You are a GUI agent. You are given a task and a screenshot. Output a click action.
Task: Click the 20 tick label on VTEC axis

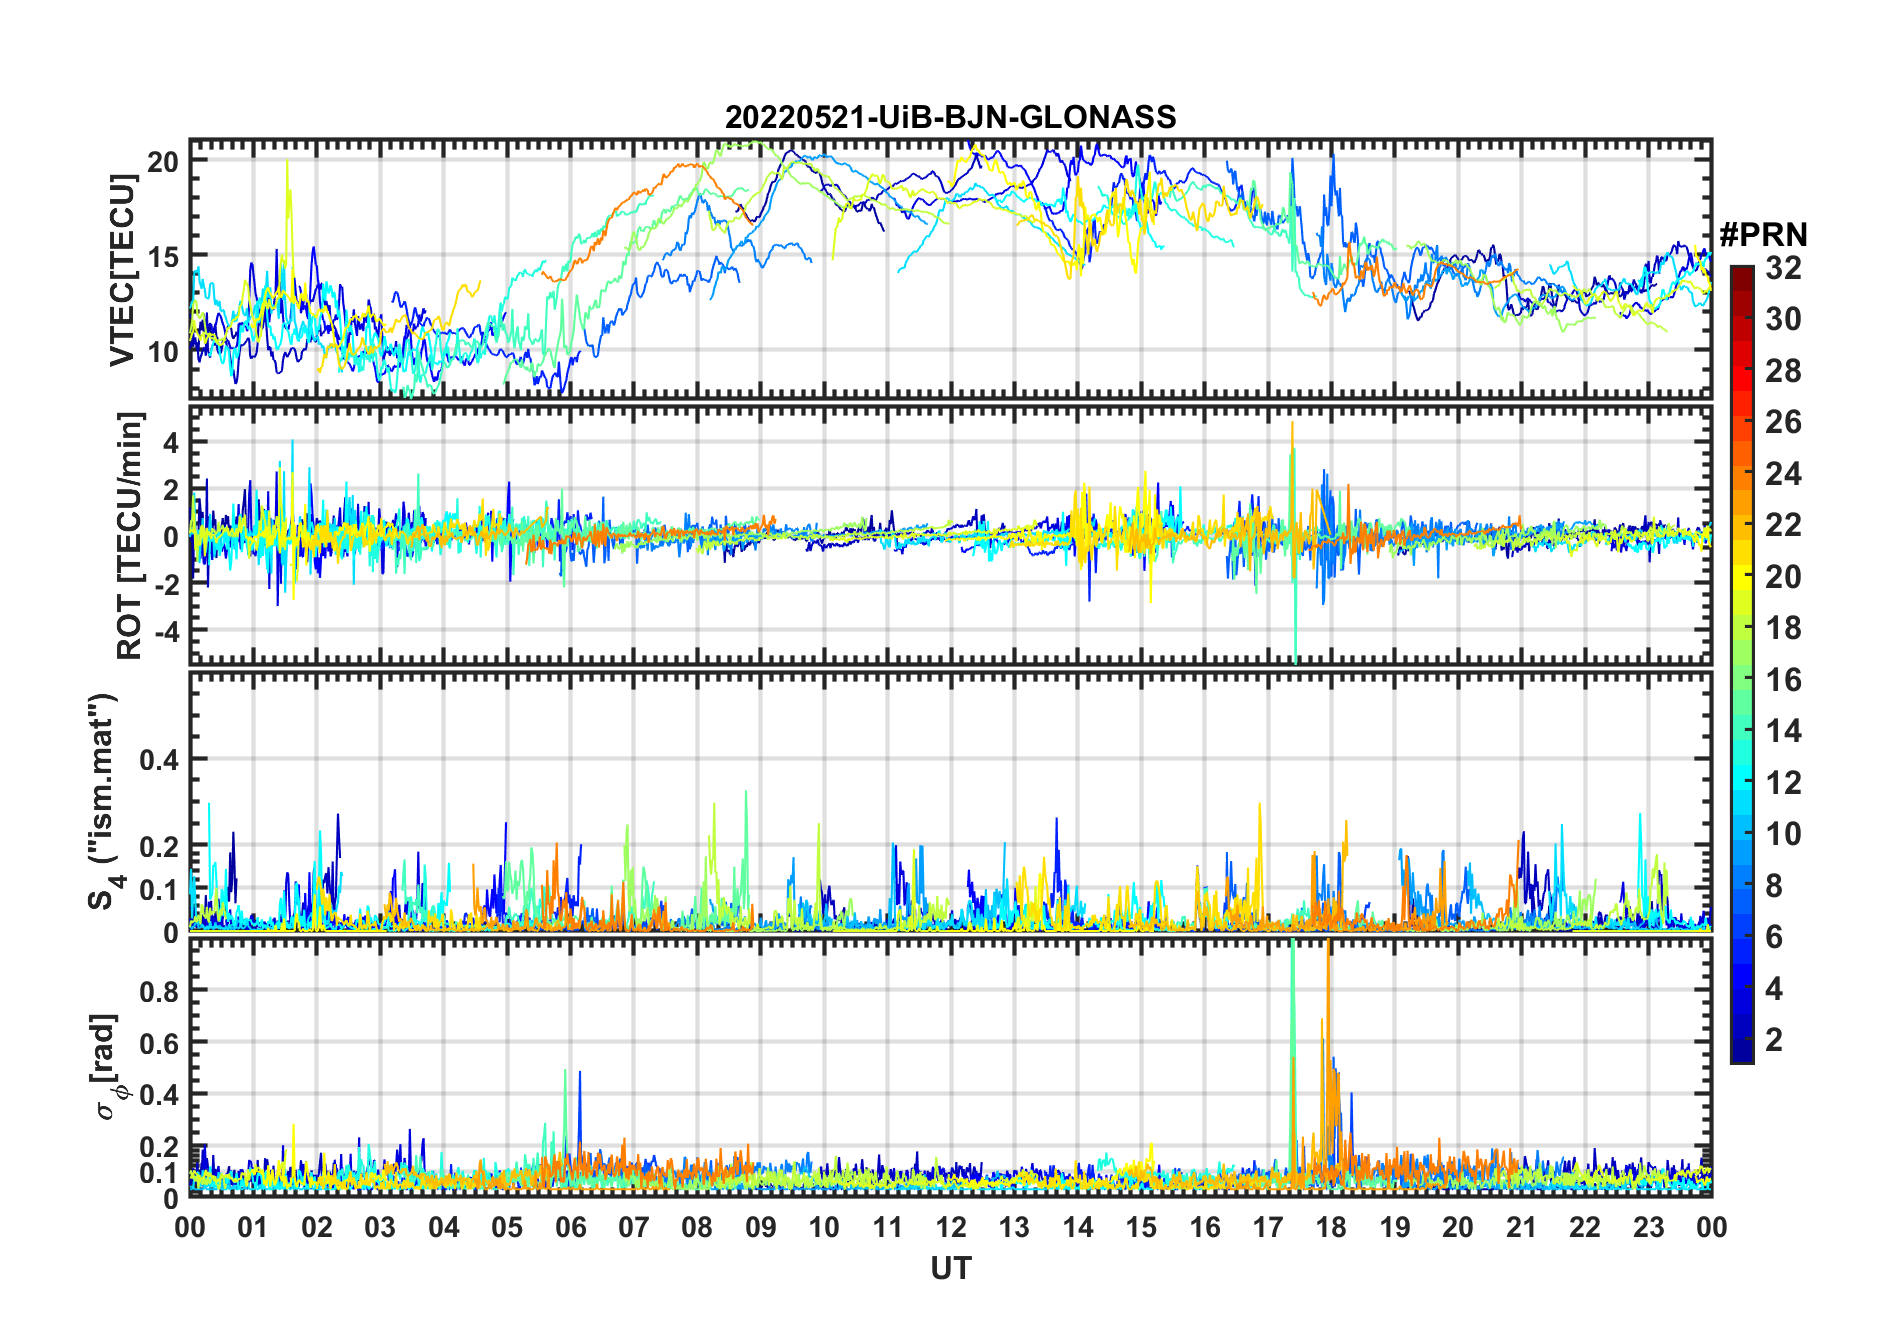pos(163,162)
